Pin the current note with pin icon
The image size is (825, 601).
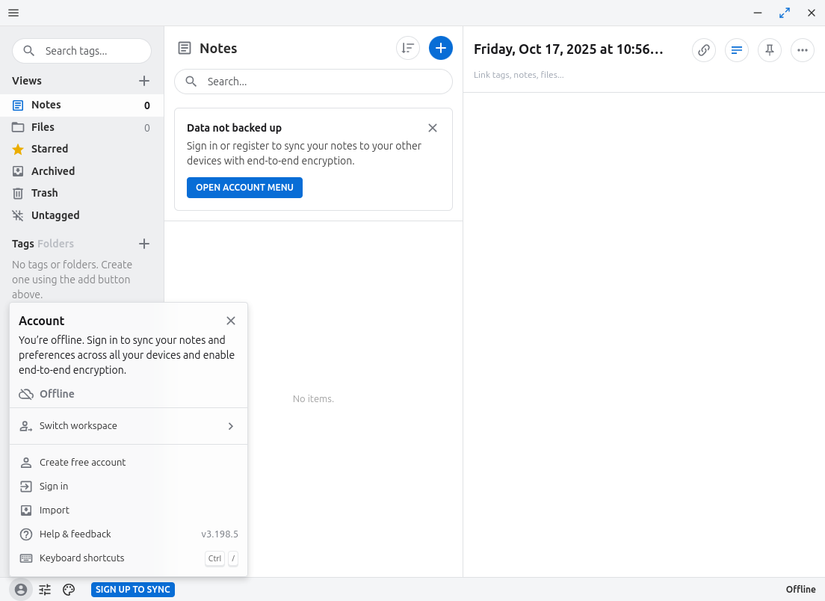point(769,50)
